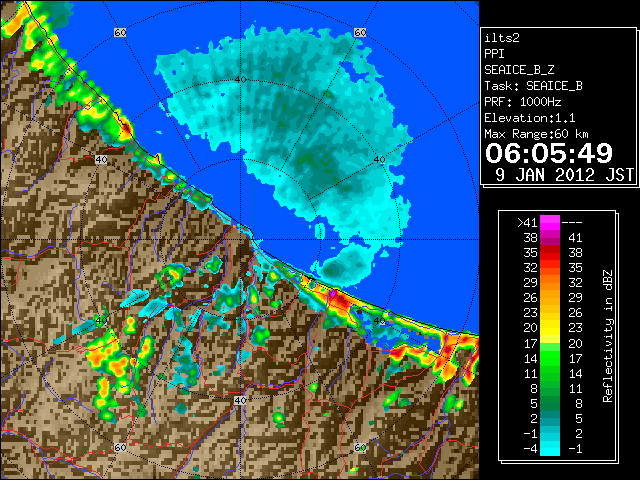The width and height of the screenshot is (640, 480).
Task: Pick the yellow legend band beside left-column 20
Action: click(550, 328)
